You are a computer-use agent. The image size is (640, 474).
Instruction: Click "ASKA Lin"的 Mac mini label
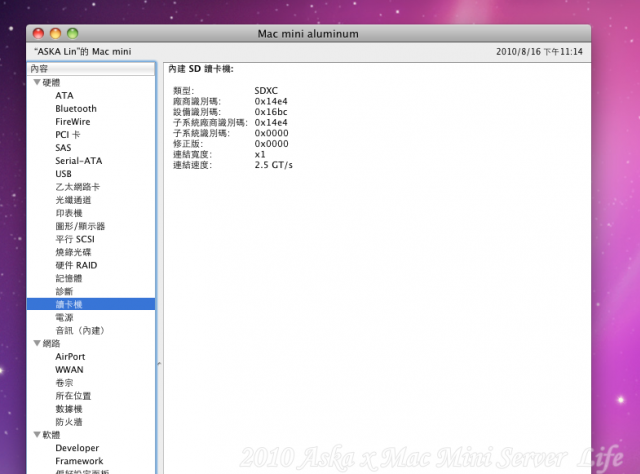tap(83, 52)
